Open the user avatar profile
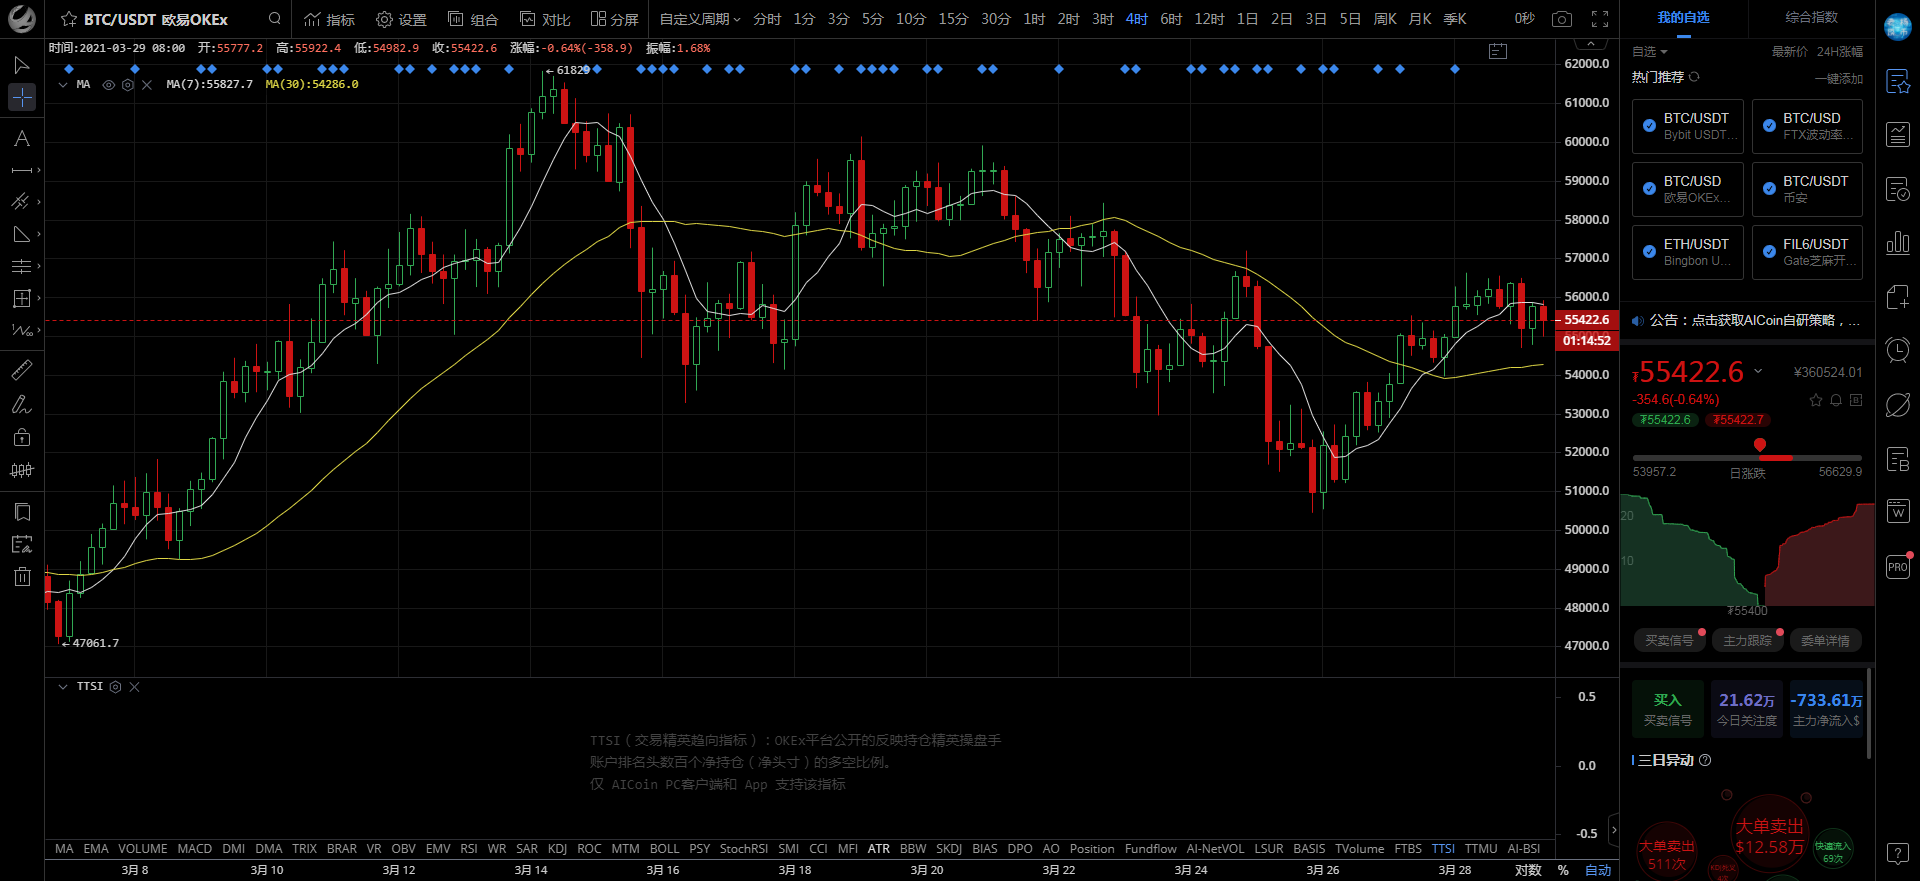The width and height of the screenshot is (1920, 881). [x=1898, y=27]
